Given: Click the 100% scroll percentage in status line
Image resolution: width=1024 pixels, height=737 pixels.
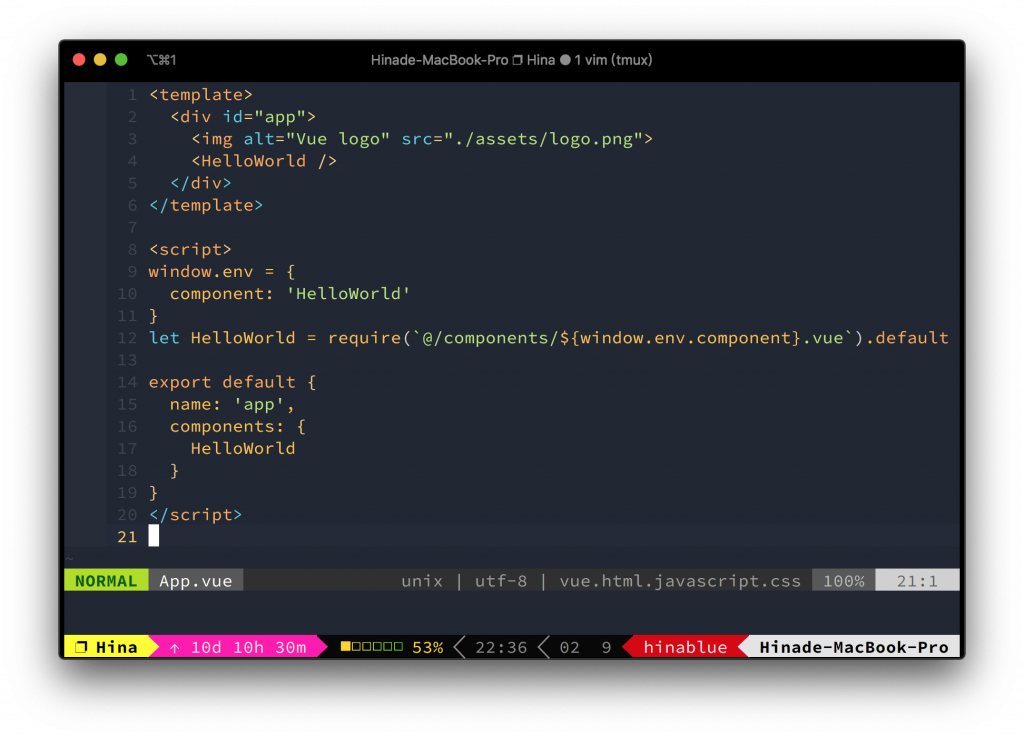Looking at the screenshot, I should click(x=843, y=580).
